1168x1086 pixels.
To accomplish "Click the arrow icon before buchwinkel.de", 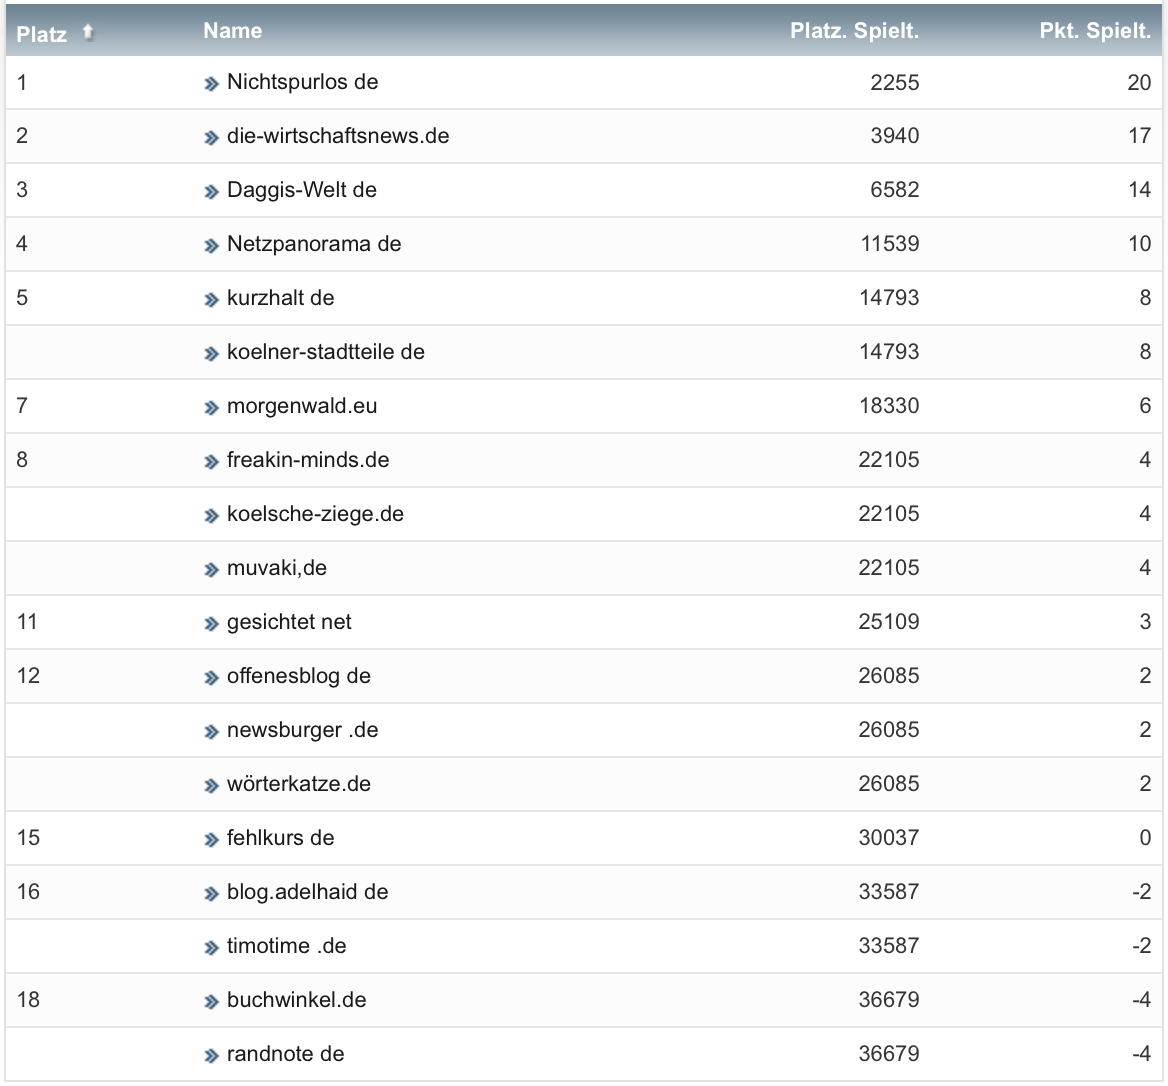I will (x=212, y=1002).
